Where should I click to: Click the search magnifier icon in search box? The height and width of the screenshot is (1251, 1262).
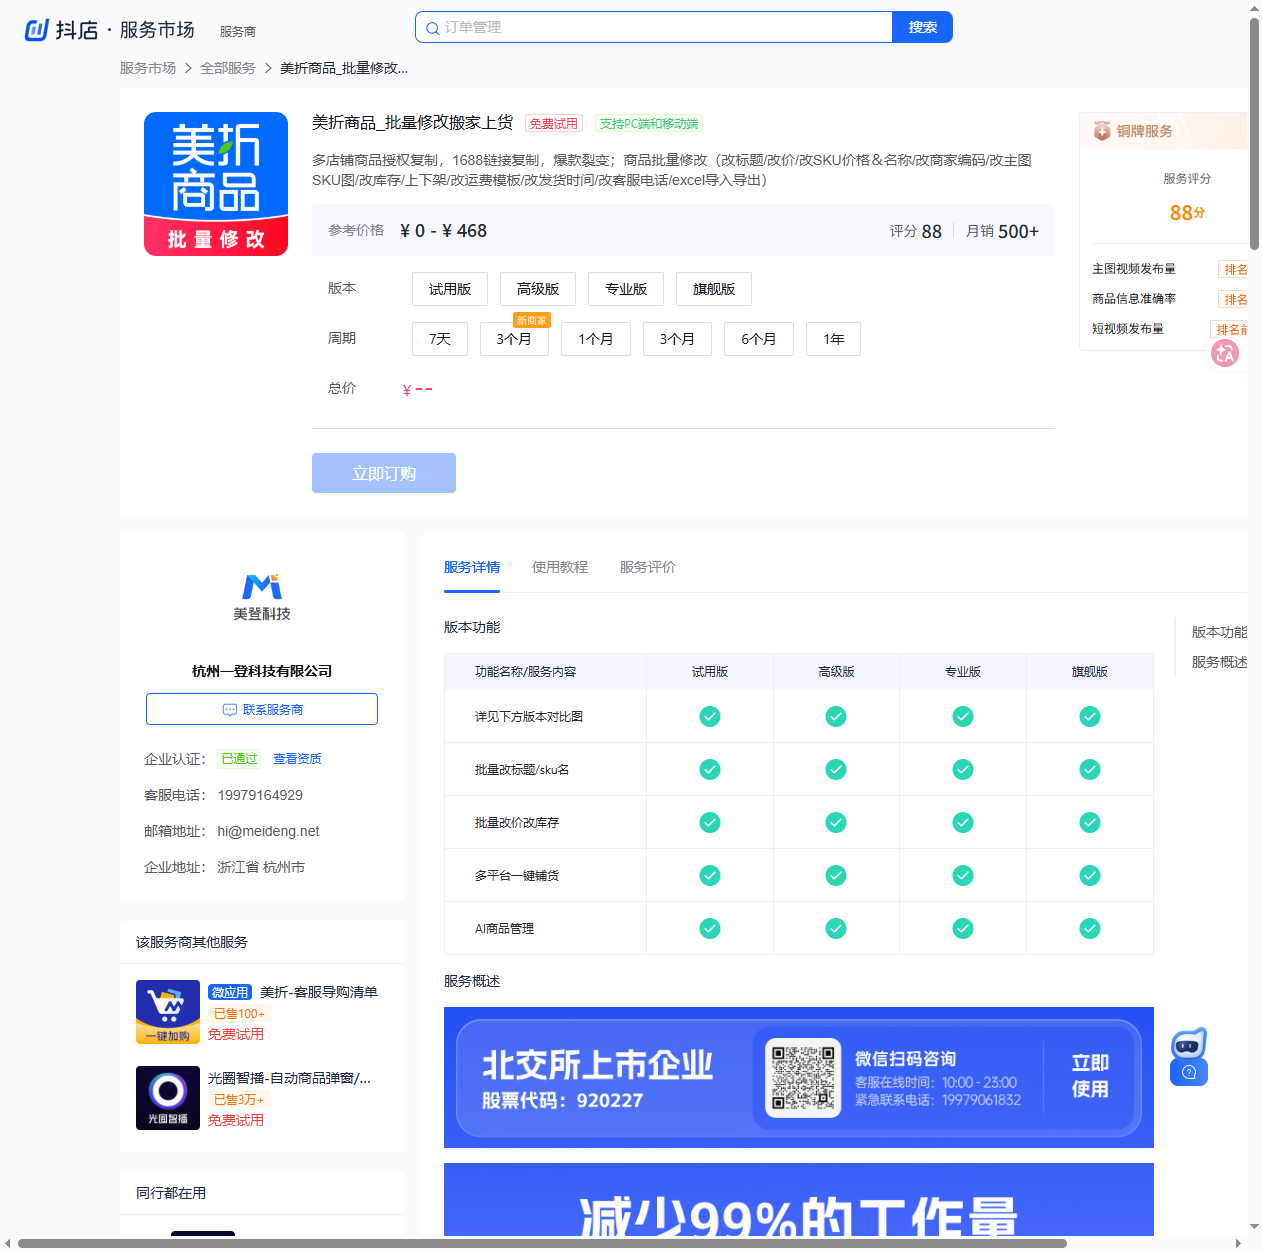point(432,28)
